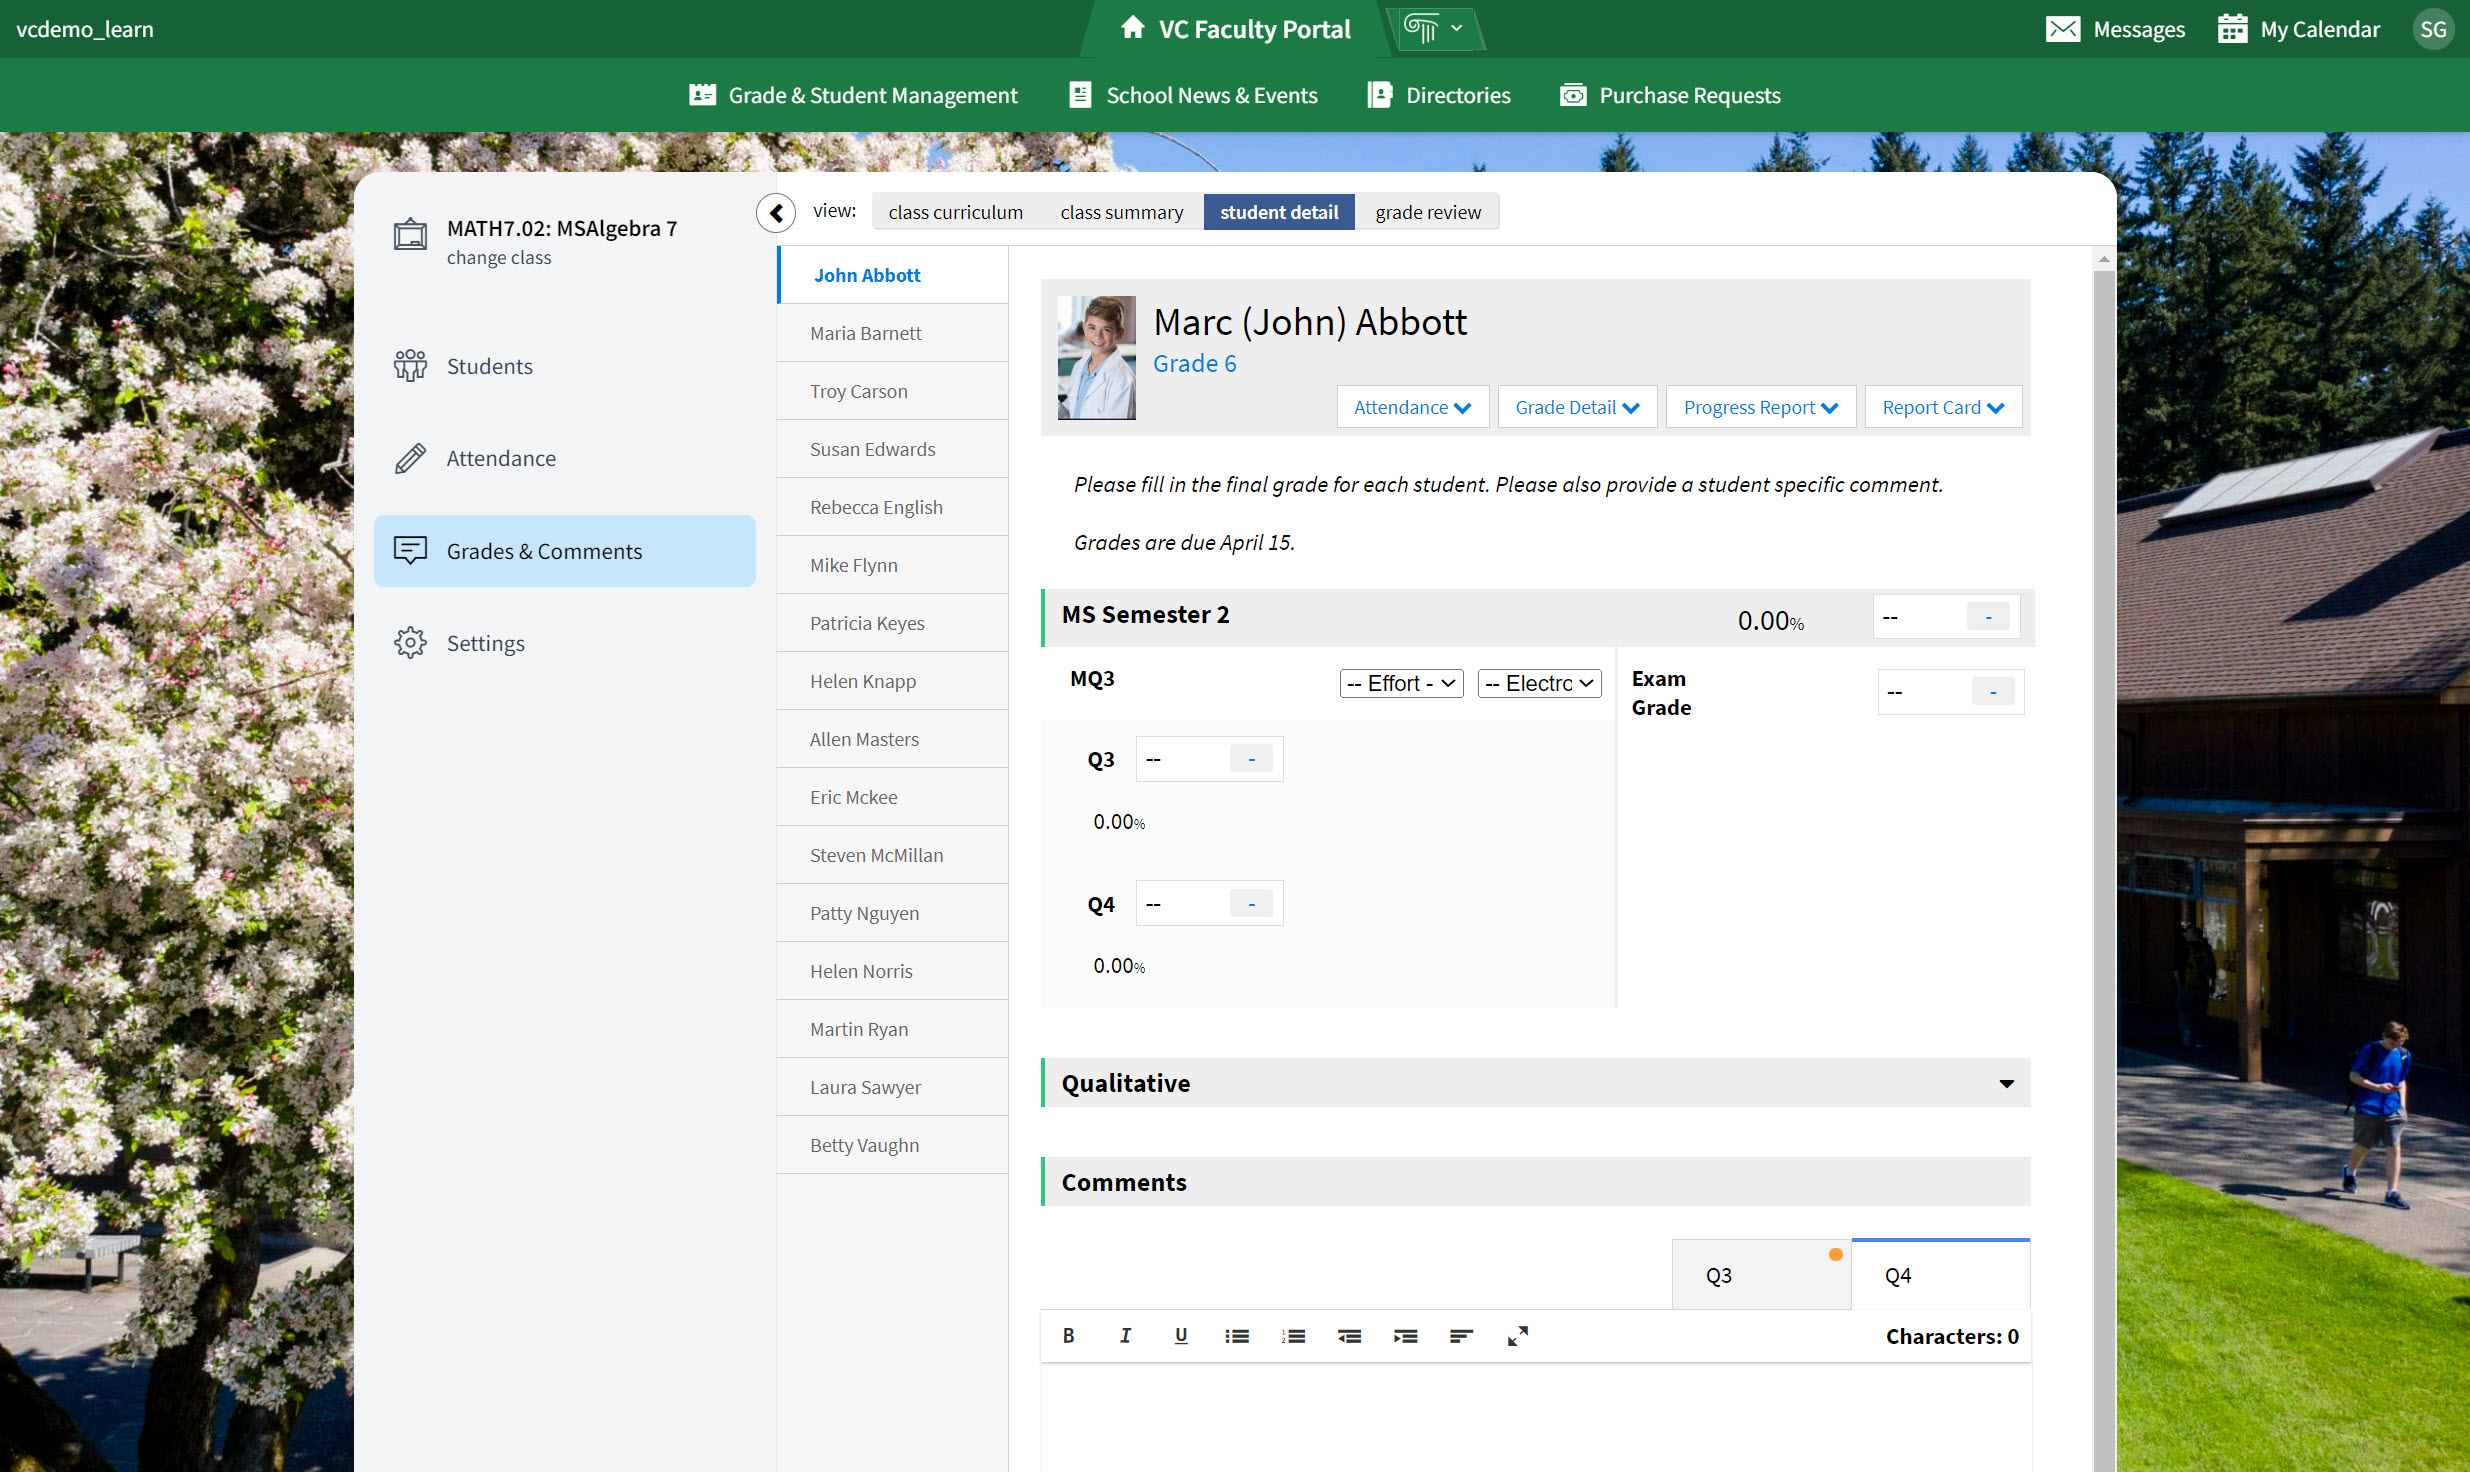
Task: Open Marc Abbott's Grade 6 link
Action: click(x=1194, y=363)
